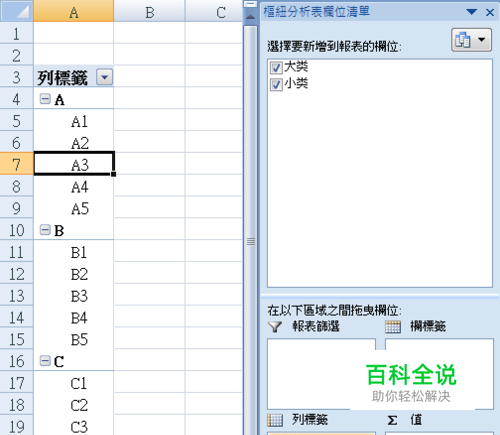
Task: Click the select-all corner of the sheet
Action: (17, 11)
